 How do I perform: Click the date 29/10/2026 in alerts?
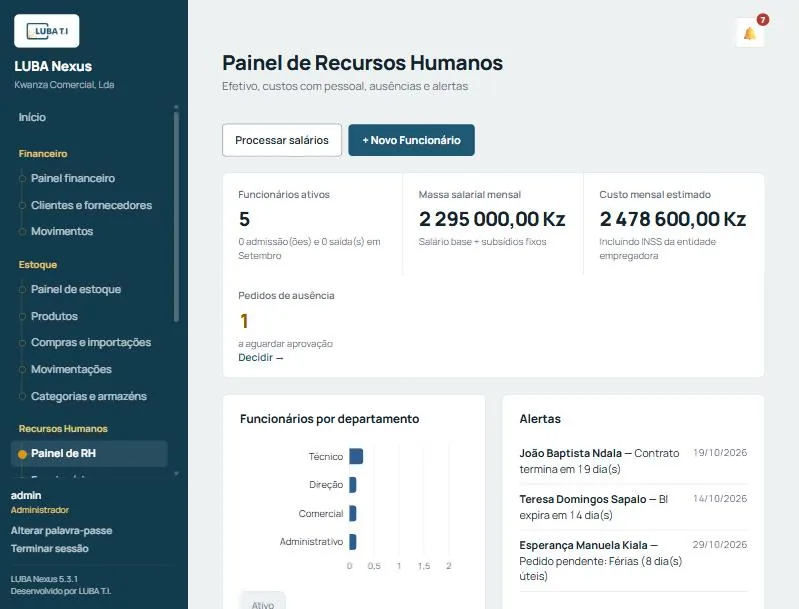point(720,544)
